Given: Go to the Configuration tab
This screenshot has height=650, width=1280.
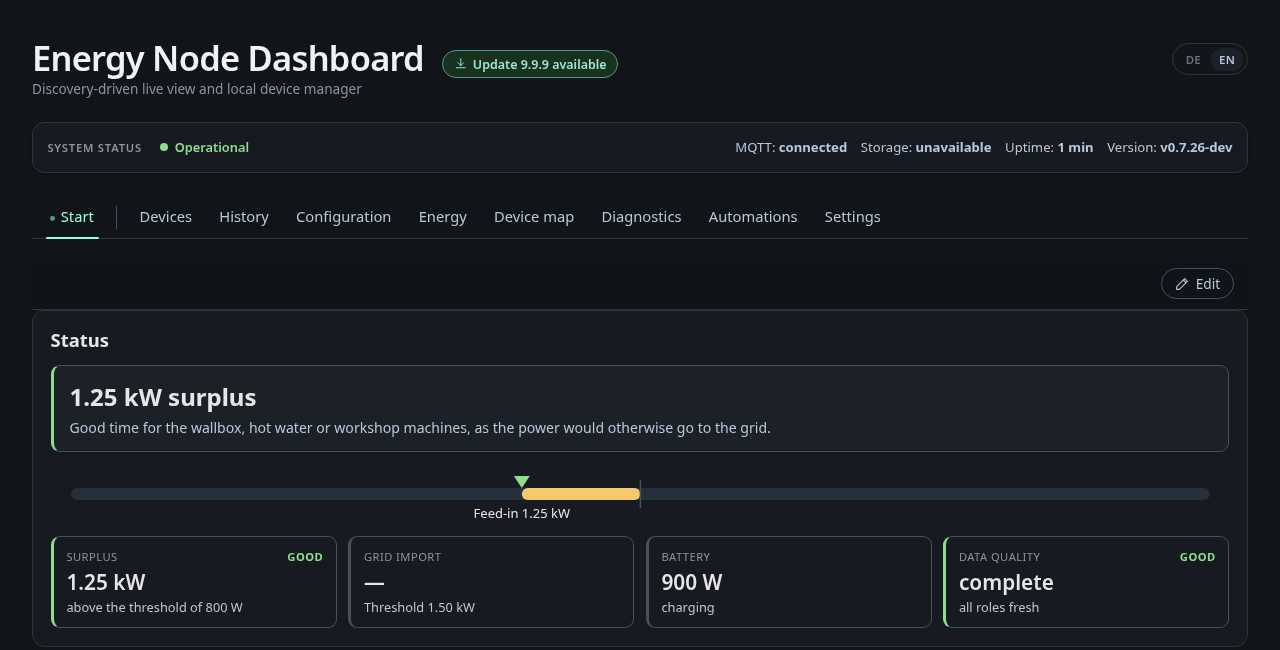Looking at the screenshot, I should coord(343,217).
